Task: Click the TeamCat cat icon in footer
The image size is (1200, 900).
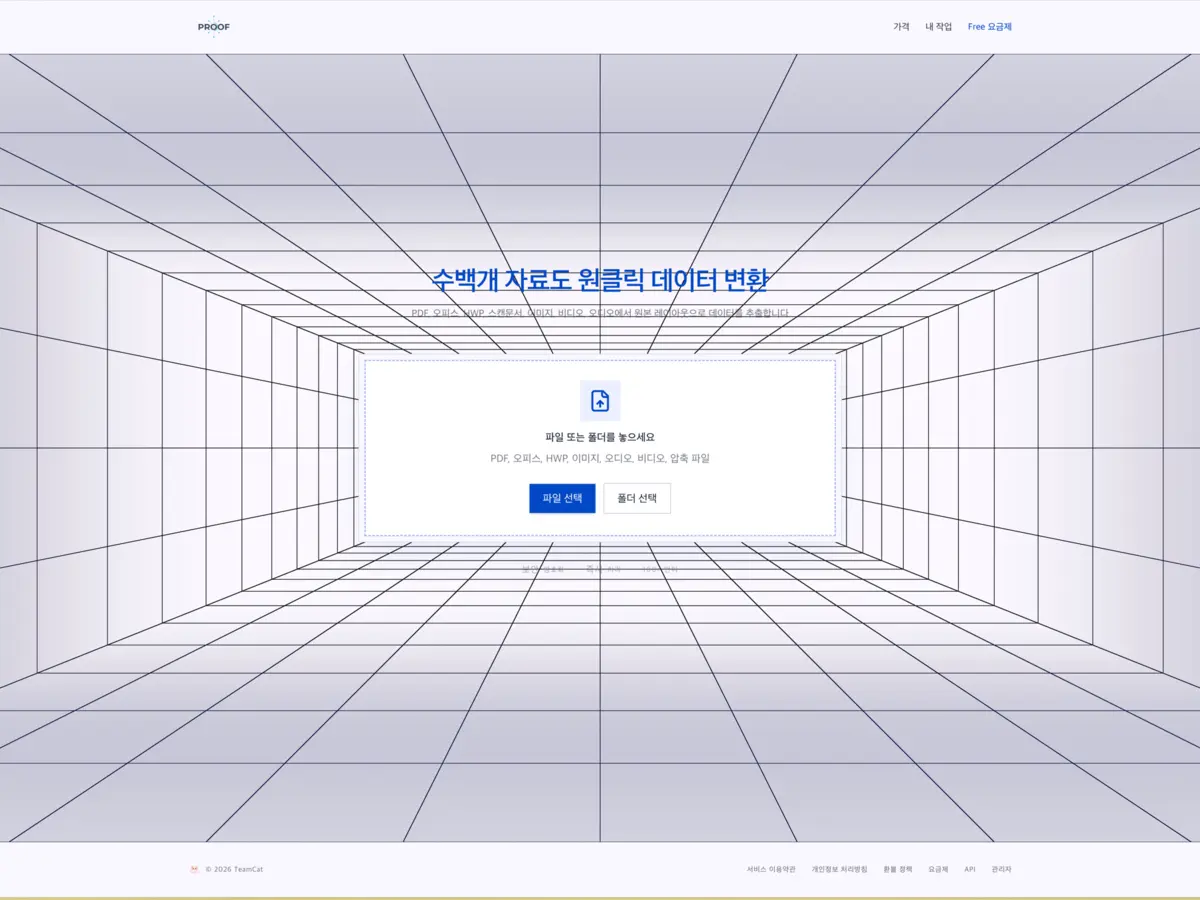Action: pyautogui.click(x=194, y=869)
